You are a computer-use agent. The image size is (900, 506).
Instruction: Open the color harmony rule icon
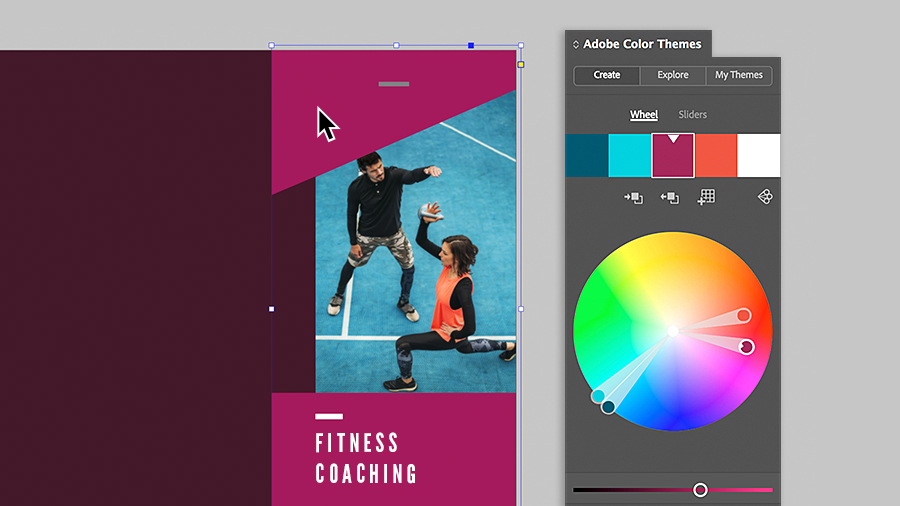point(765,197)
